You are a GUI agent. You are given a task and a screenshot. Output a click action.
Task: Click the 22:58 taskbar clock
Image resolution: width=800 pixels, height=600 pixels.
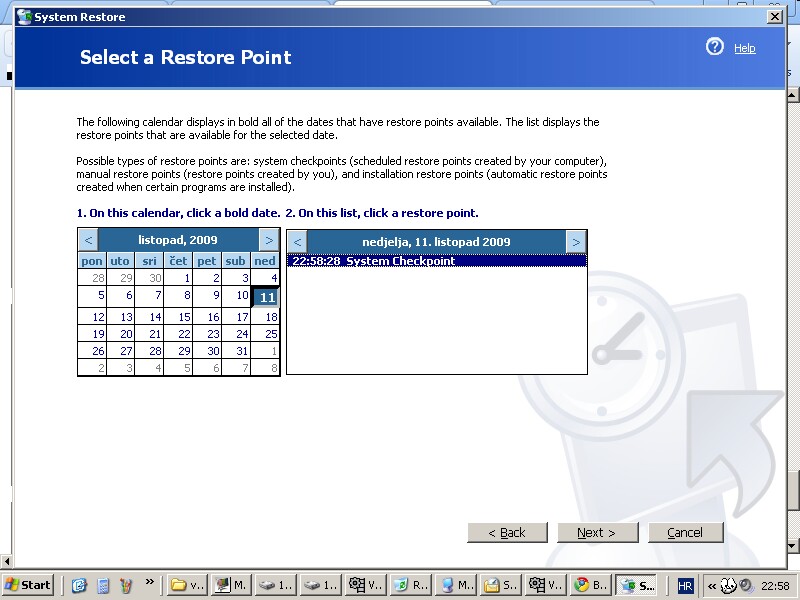click(x=775, y=586)
